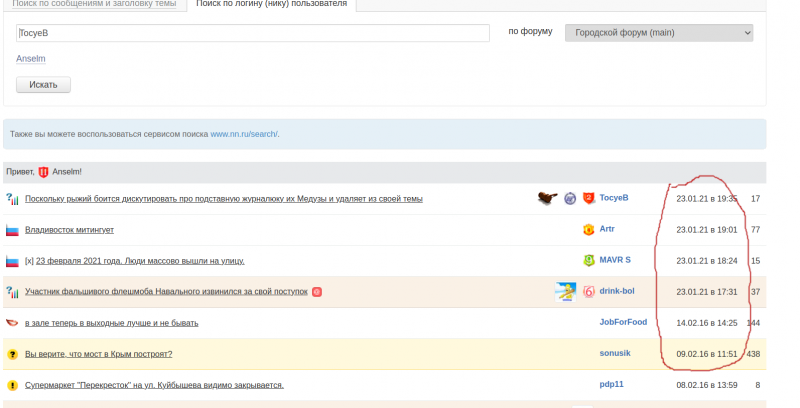
Task: Click the green shield badge next to MAVR S
Action: 589,261
